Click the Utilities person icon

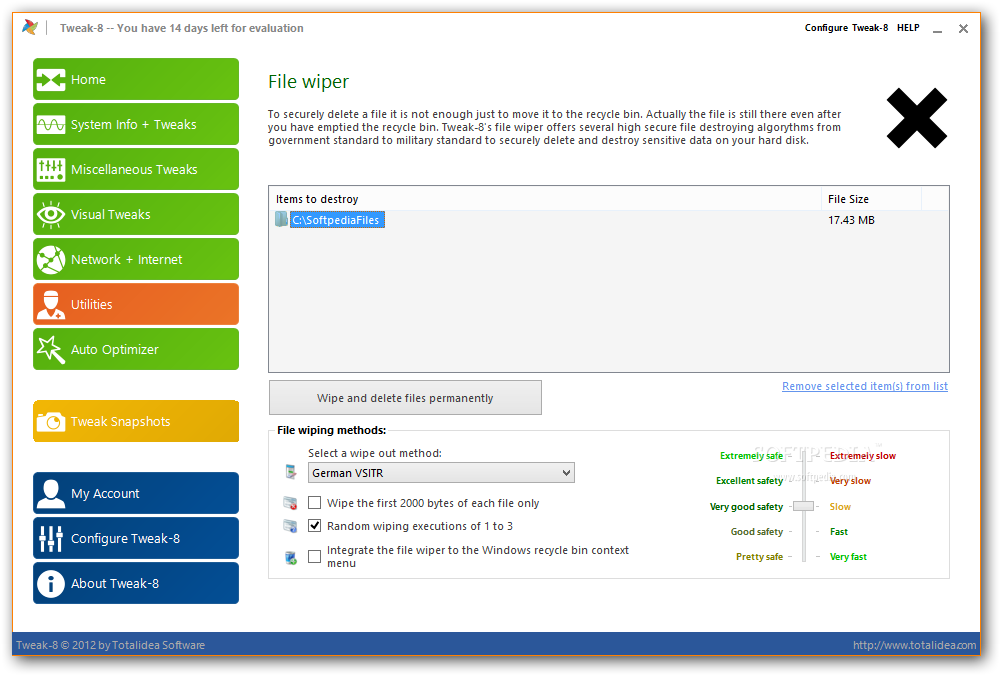50,304
